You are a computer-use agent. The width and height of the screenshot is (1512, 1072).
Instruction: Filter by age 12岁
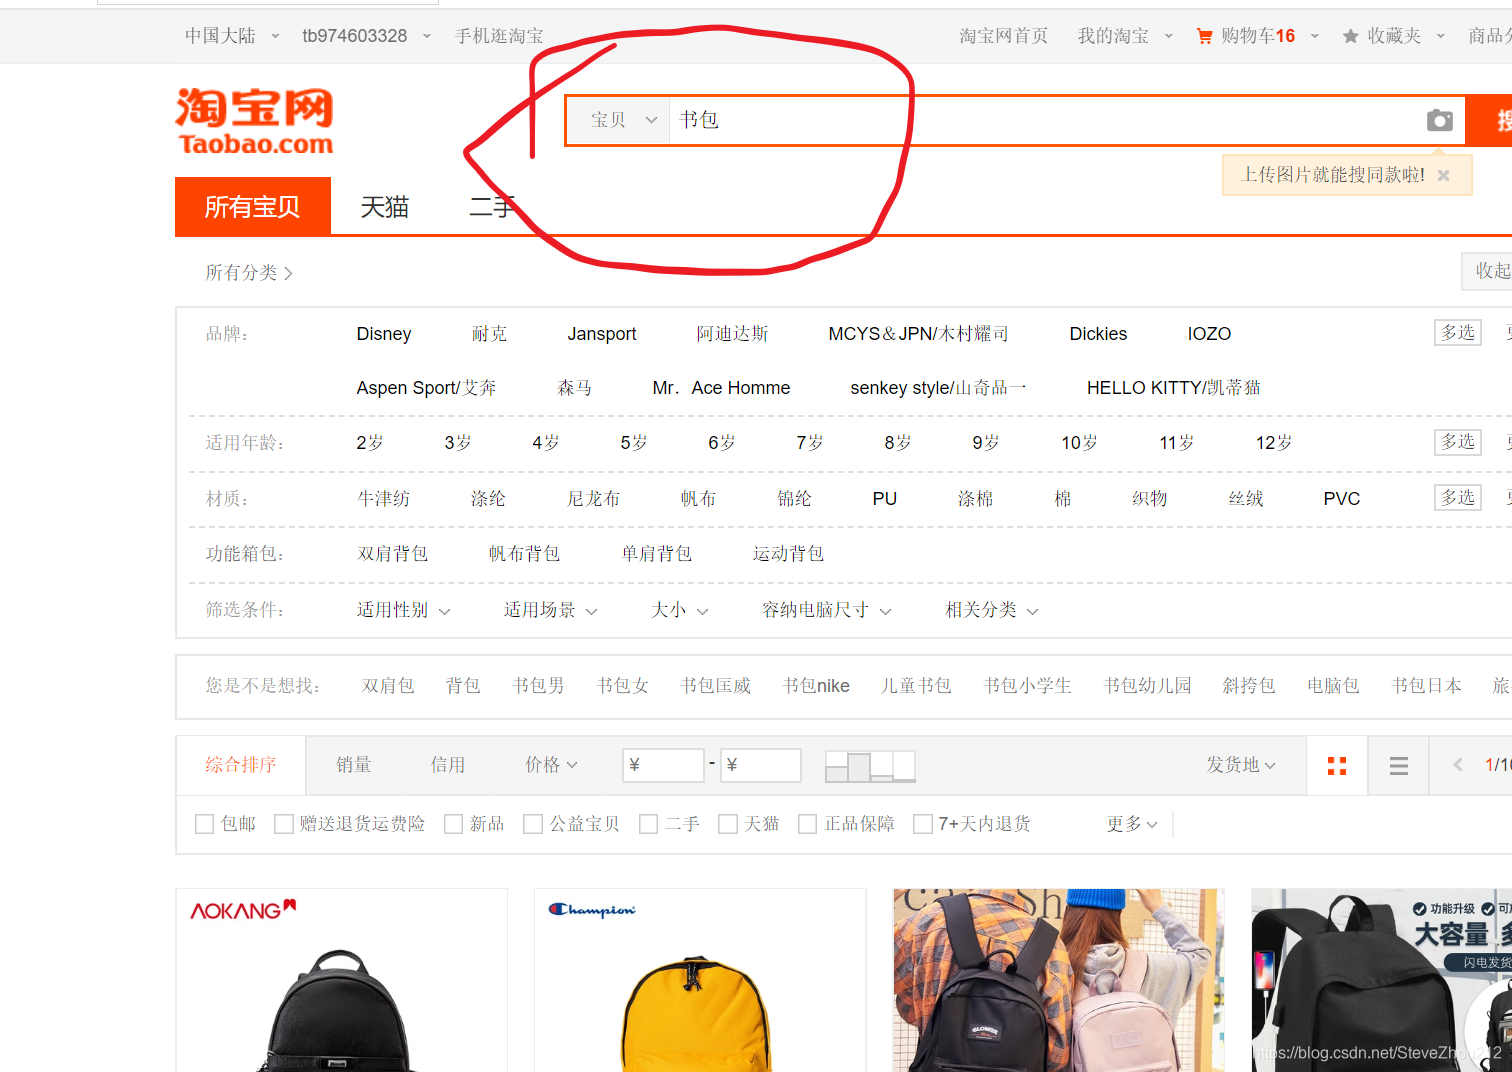click(1274, 442)
